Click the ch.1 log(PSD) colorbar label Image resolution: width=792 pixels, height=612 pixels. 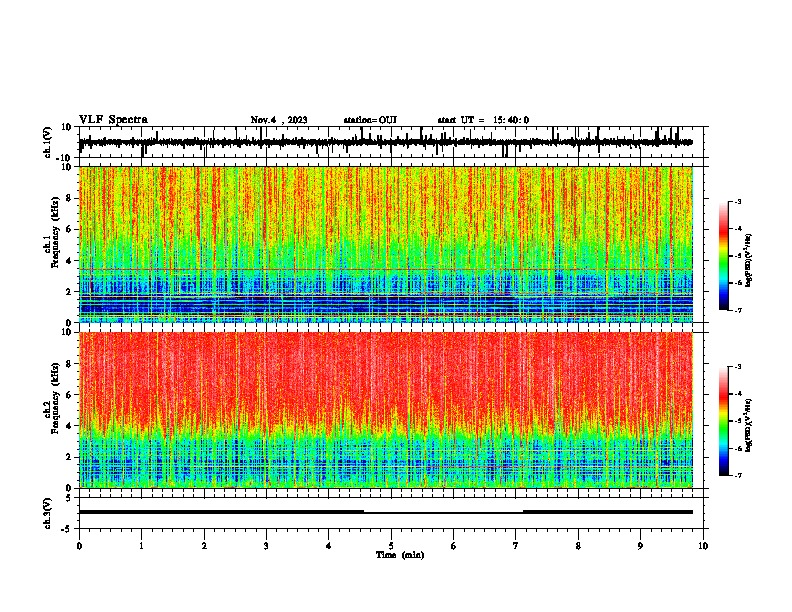coord(748,260)
